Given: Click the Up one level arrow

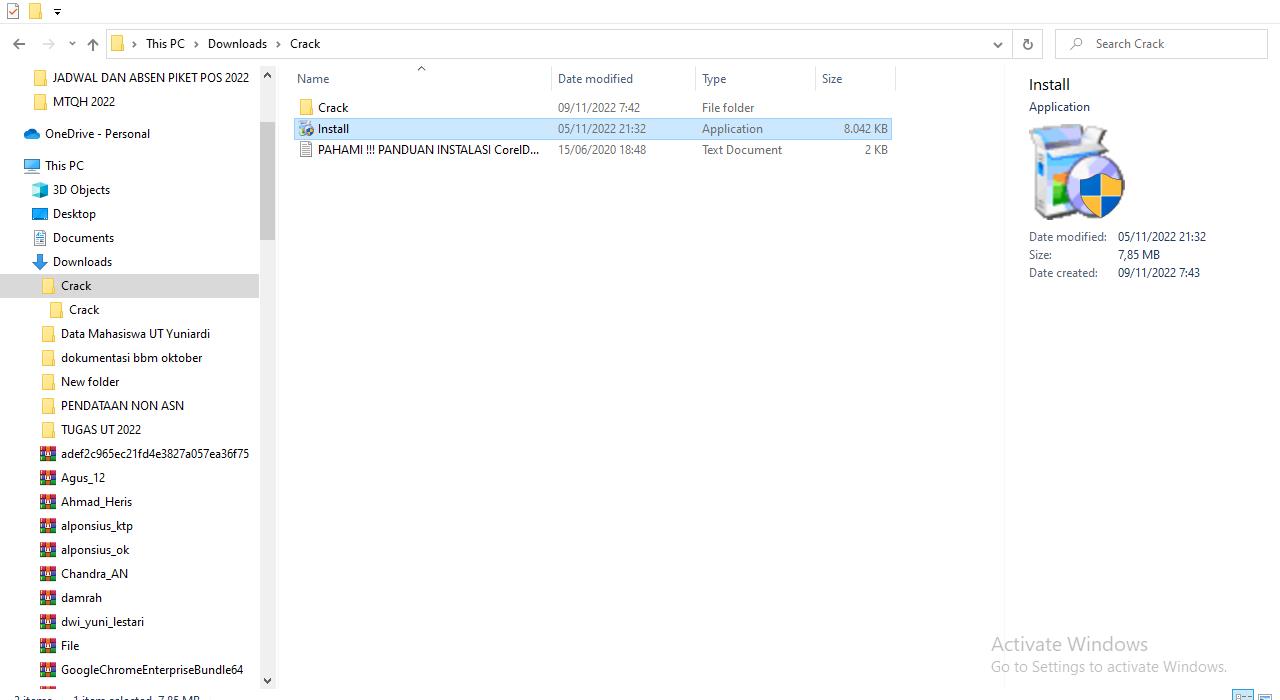Looking at the screenshot, I should coord(93,44).
